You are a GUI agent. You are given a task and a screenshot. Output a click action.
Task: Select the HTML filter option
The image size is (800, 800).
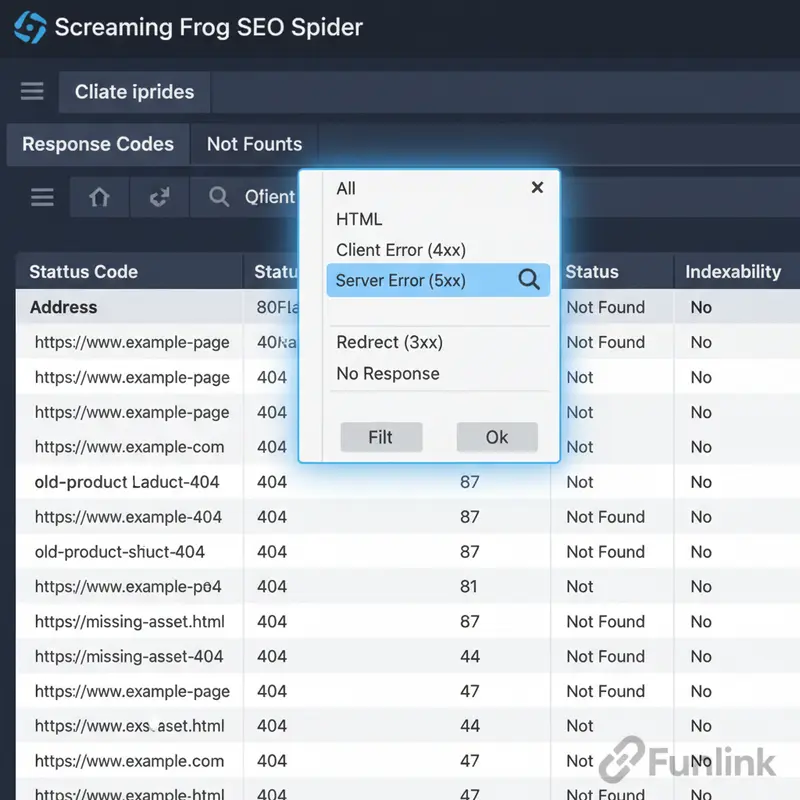pos(359,219)
